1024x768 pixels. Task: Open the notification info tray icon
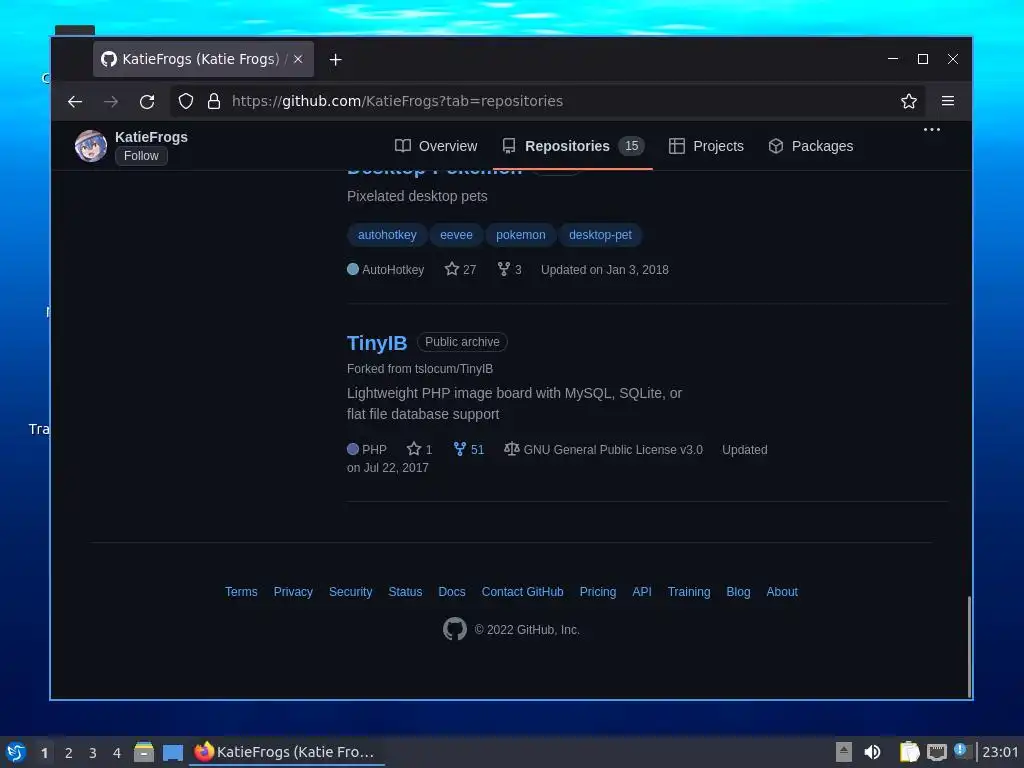tap(960, 751)
